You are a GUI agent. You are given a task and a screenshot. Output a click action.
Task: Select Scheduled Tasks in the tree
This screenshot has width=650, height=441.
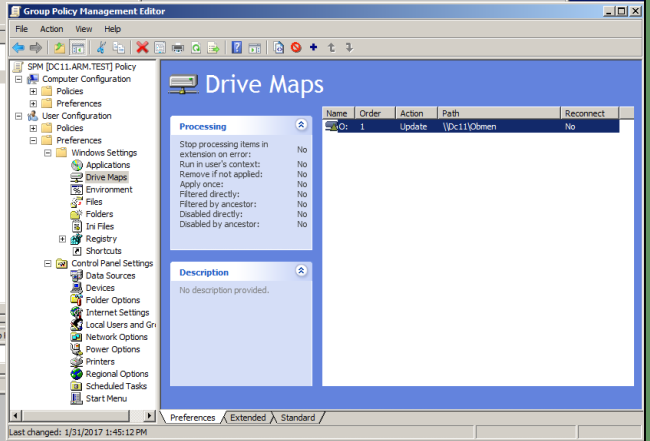pos(116,386)
